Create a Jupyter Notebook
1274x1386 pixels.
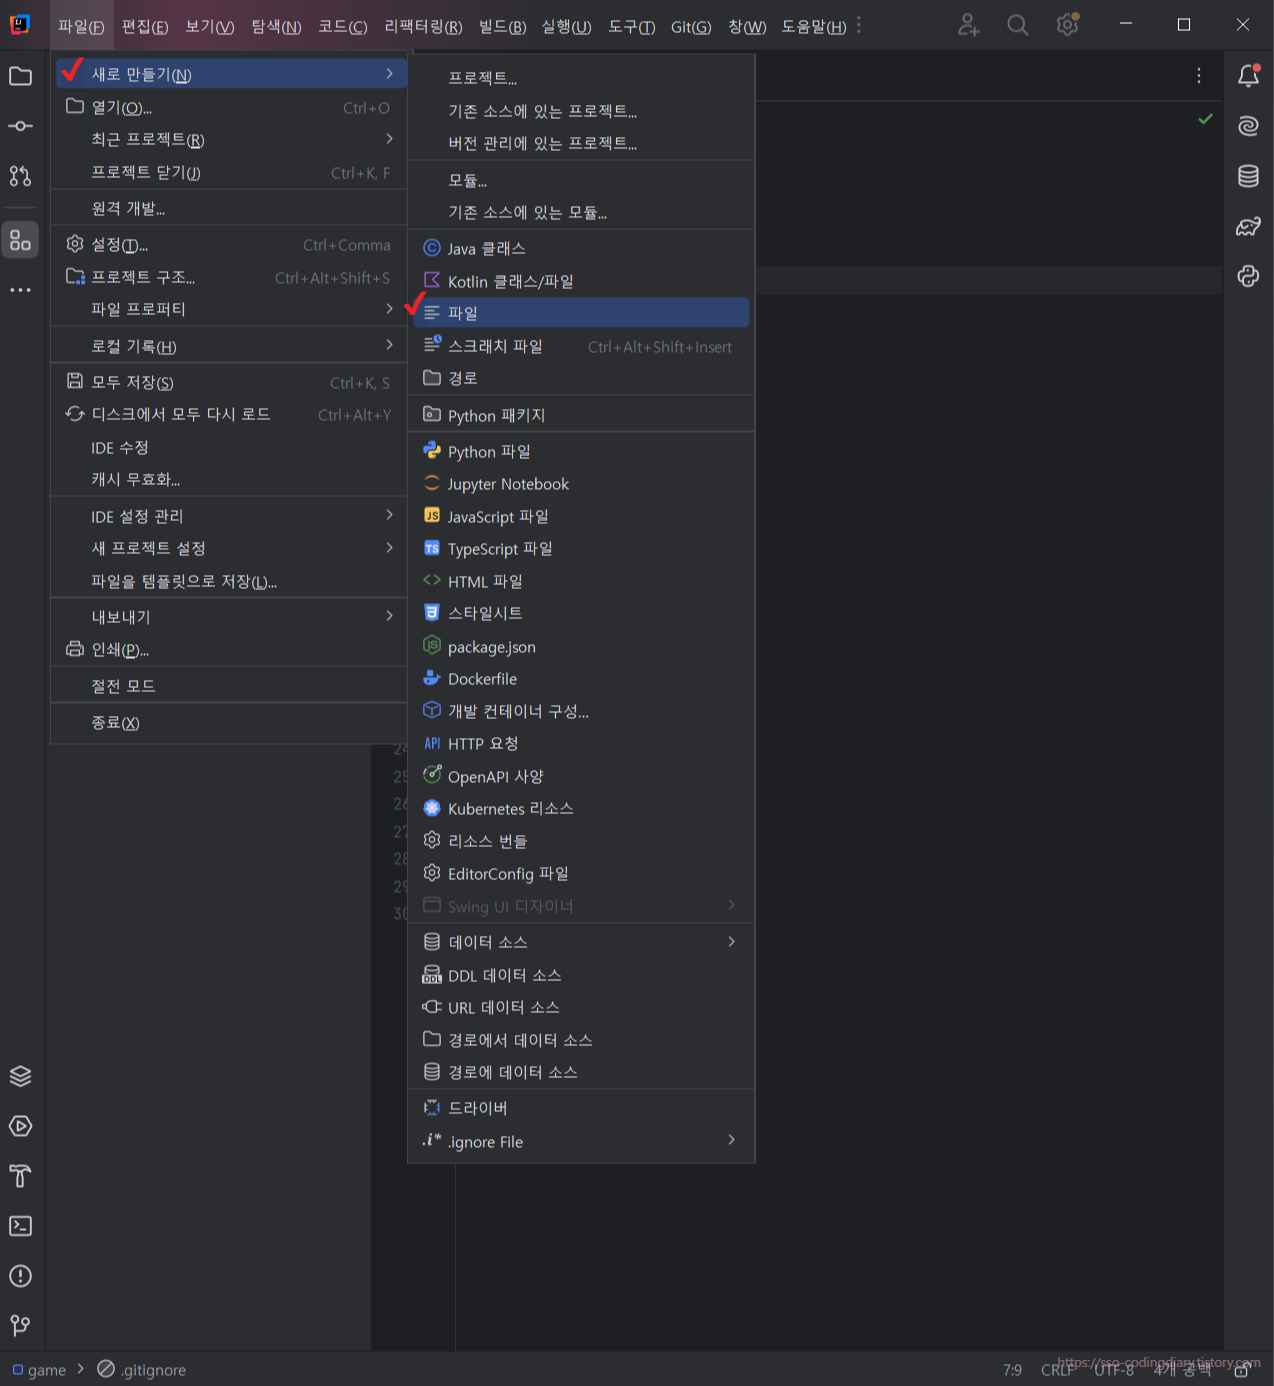(x=581, y=484)
